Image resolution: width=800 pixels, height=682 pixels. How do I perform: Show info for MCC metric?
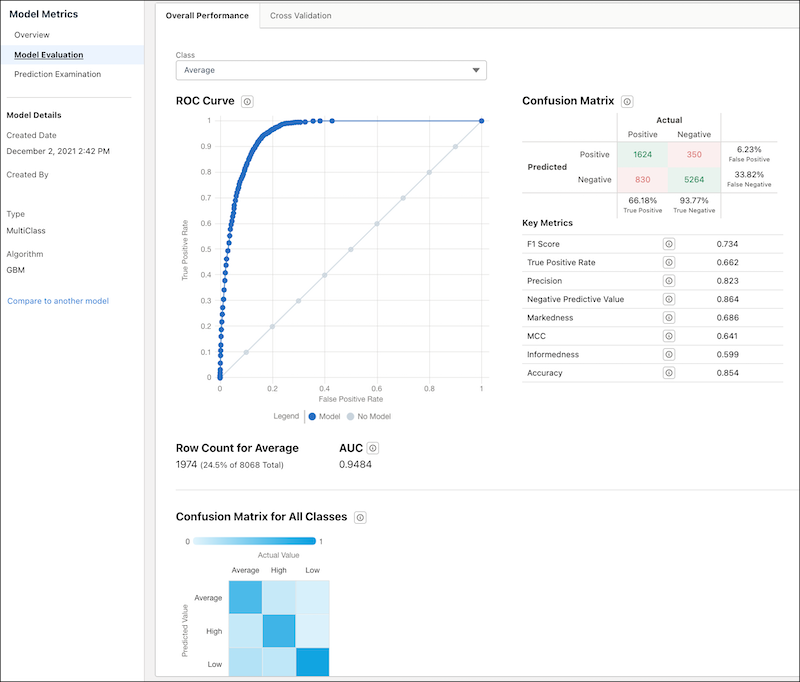click(x=669, y=336)
